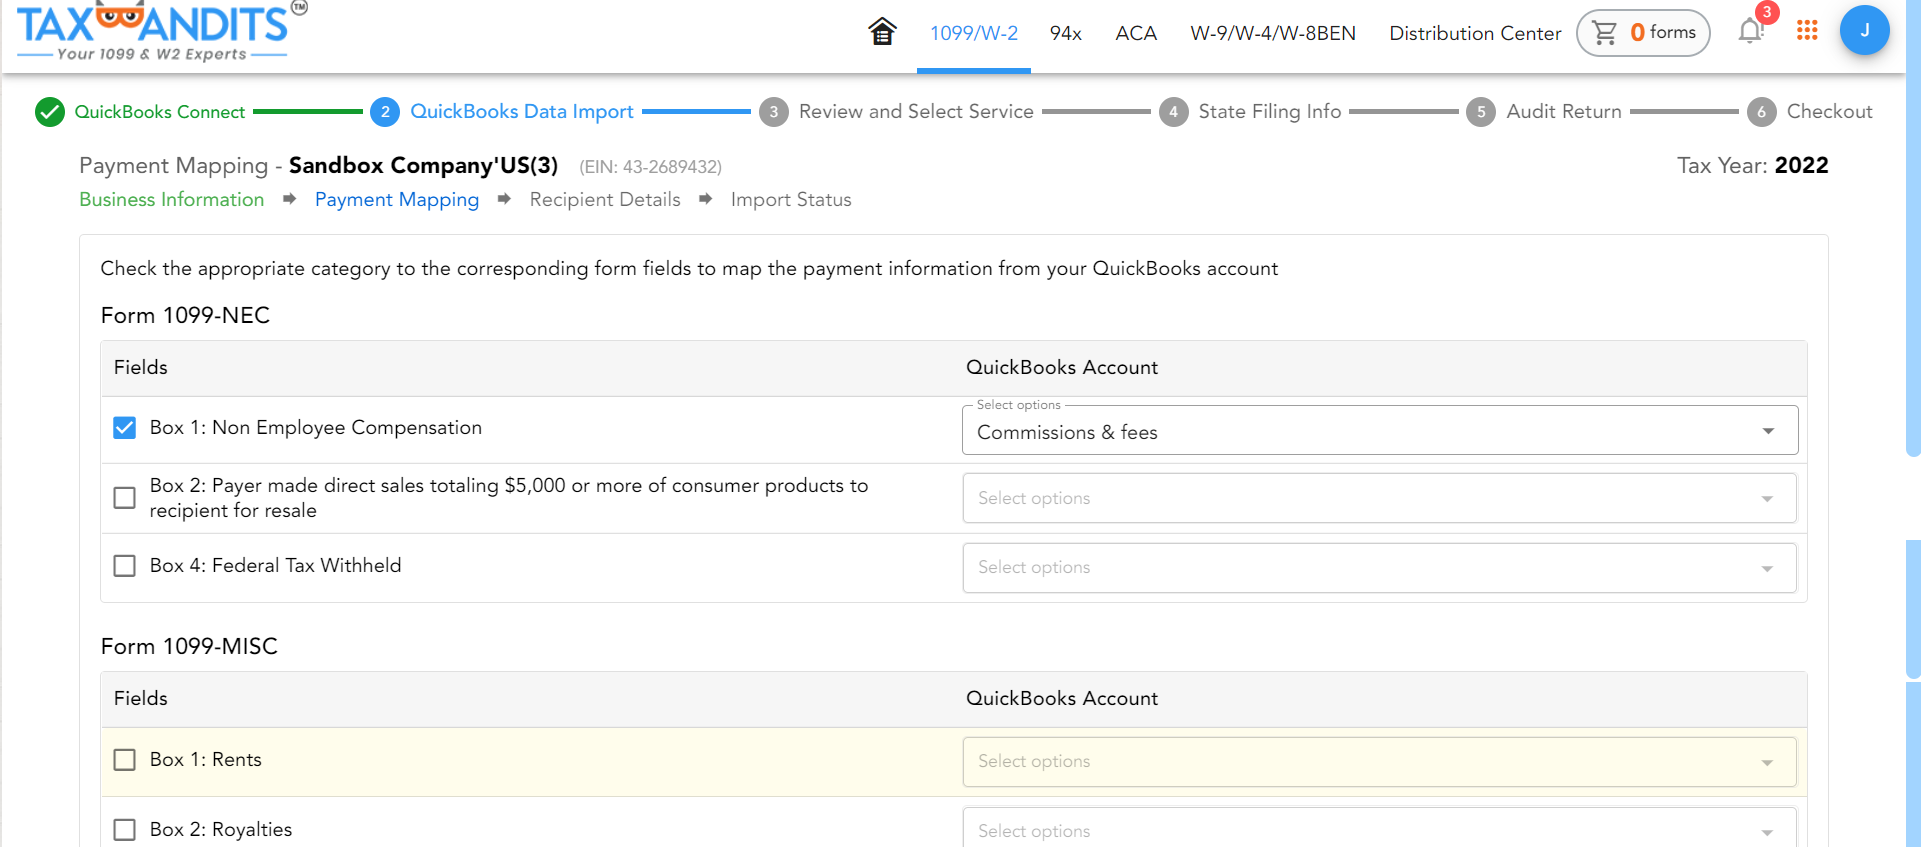Click the Audit Return step label
The height and width of the screenshot is (847, 1921).
coord(1564,111)
